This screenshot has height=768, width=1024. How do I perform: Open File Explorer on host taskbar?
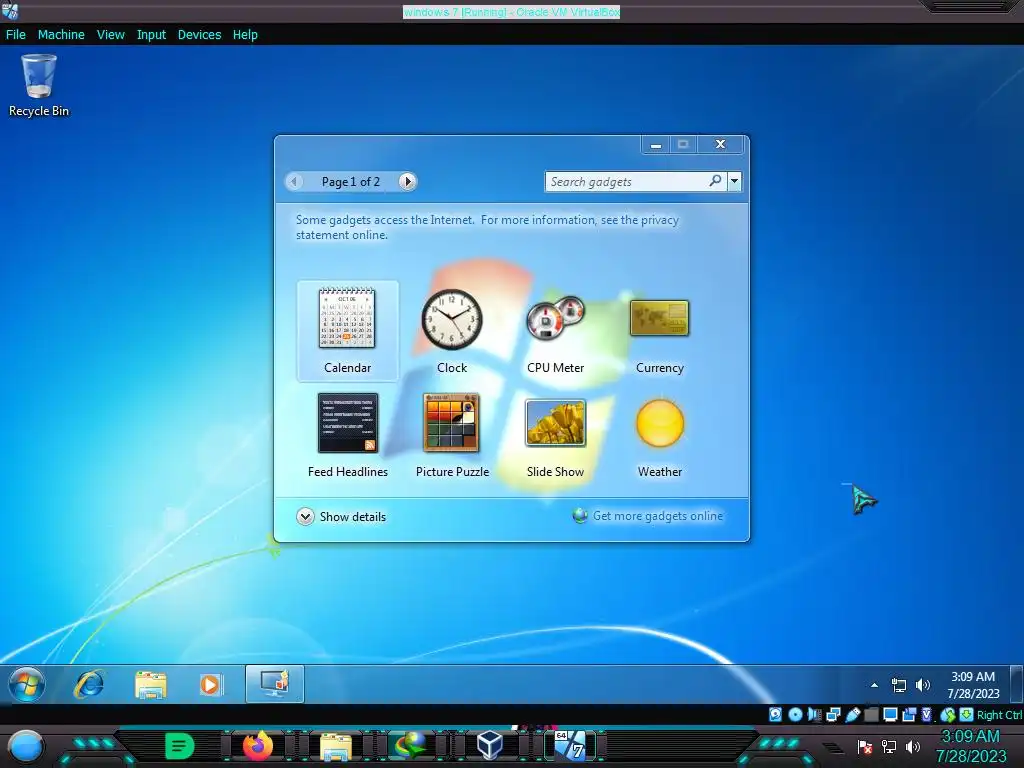tap(336, 746)
